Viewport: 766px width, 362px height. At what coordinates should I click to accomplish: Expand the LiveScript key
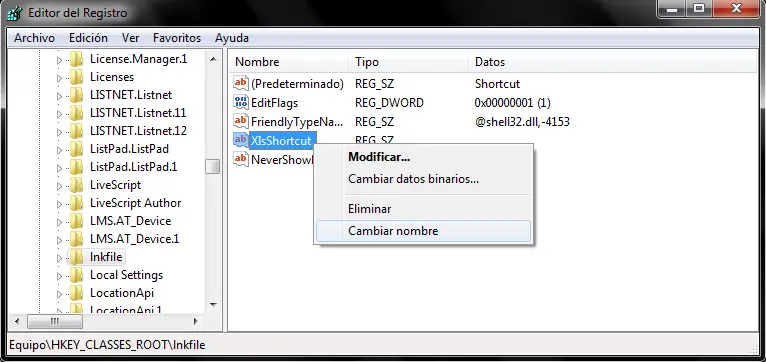[59, 186]
